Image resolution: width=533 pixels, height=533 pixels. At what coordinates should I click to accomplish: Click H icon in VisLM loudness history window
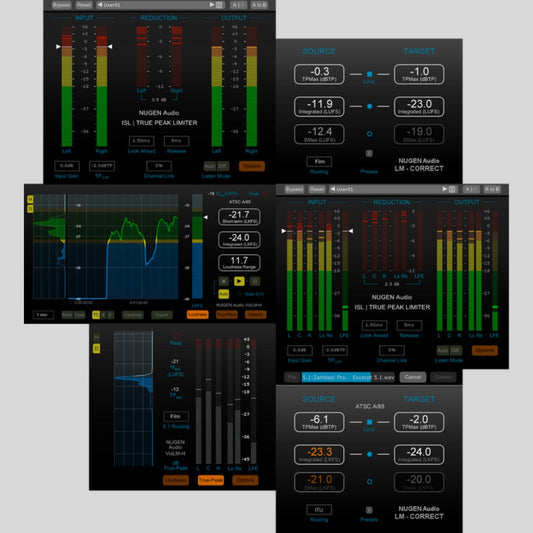[30, 199]
